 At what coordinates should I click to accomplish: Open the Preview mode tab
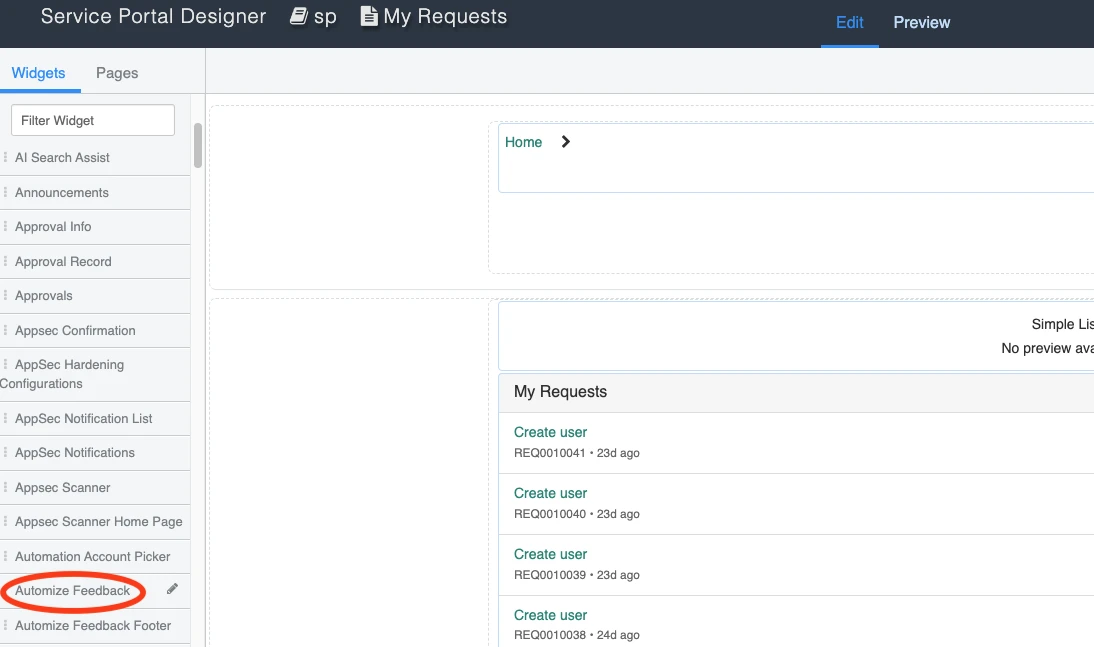coord(921,23)
